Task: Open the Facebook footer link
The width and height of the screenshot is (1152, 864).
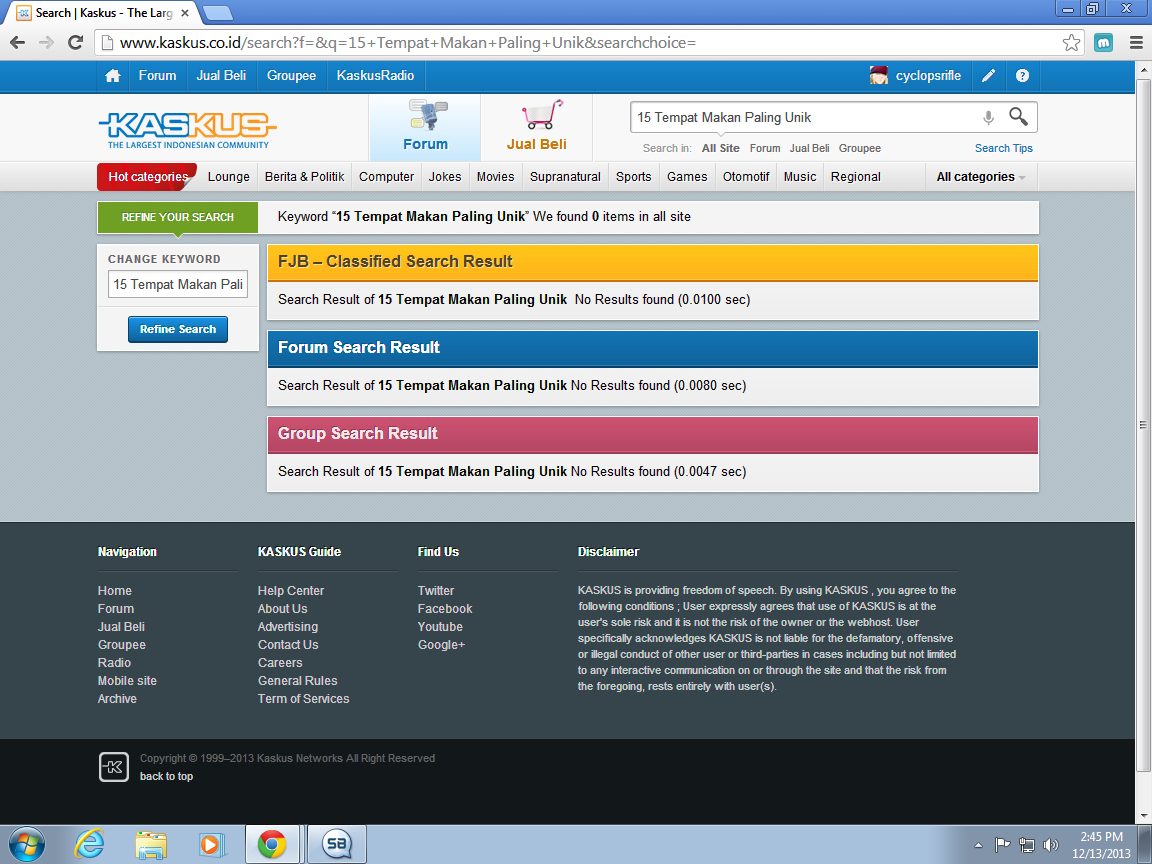Action: pos(444,609)
